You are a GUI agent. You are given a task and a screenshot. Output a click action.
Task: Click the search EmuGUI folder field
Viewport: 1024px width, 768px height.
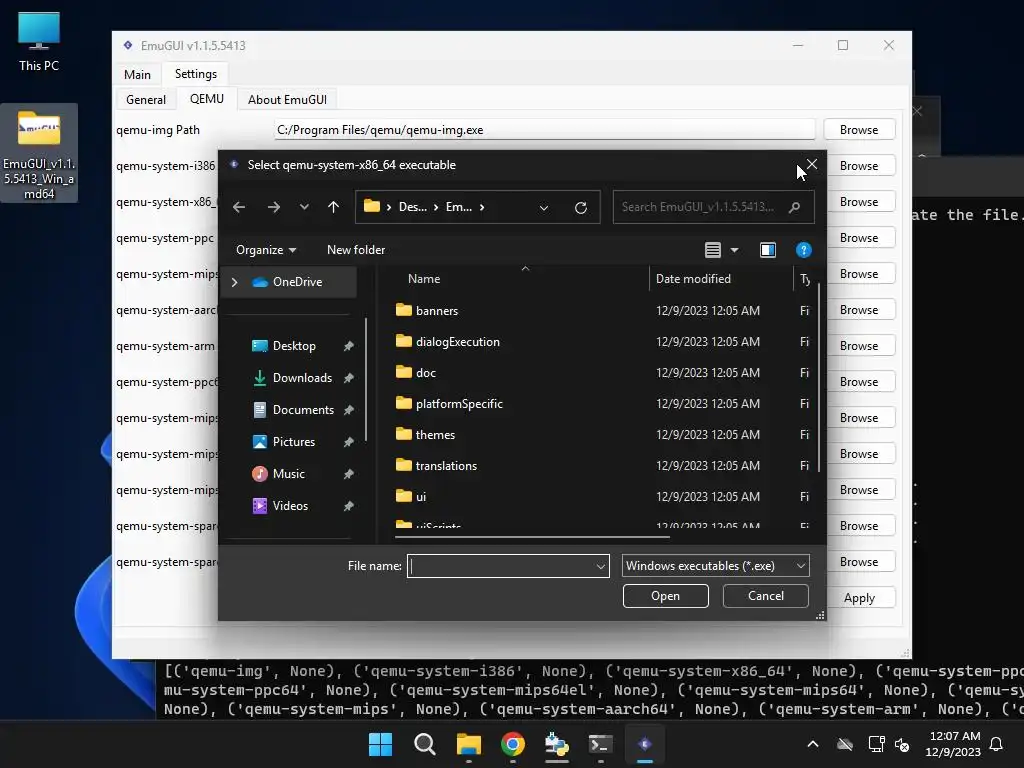coord(713,207)
